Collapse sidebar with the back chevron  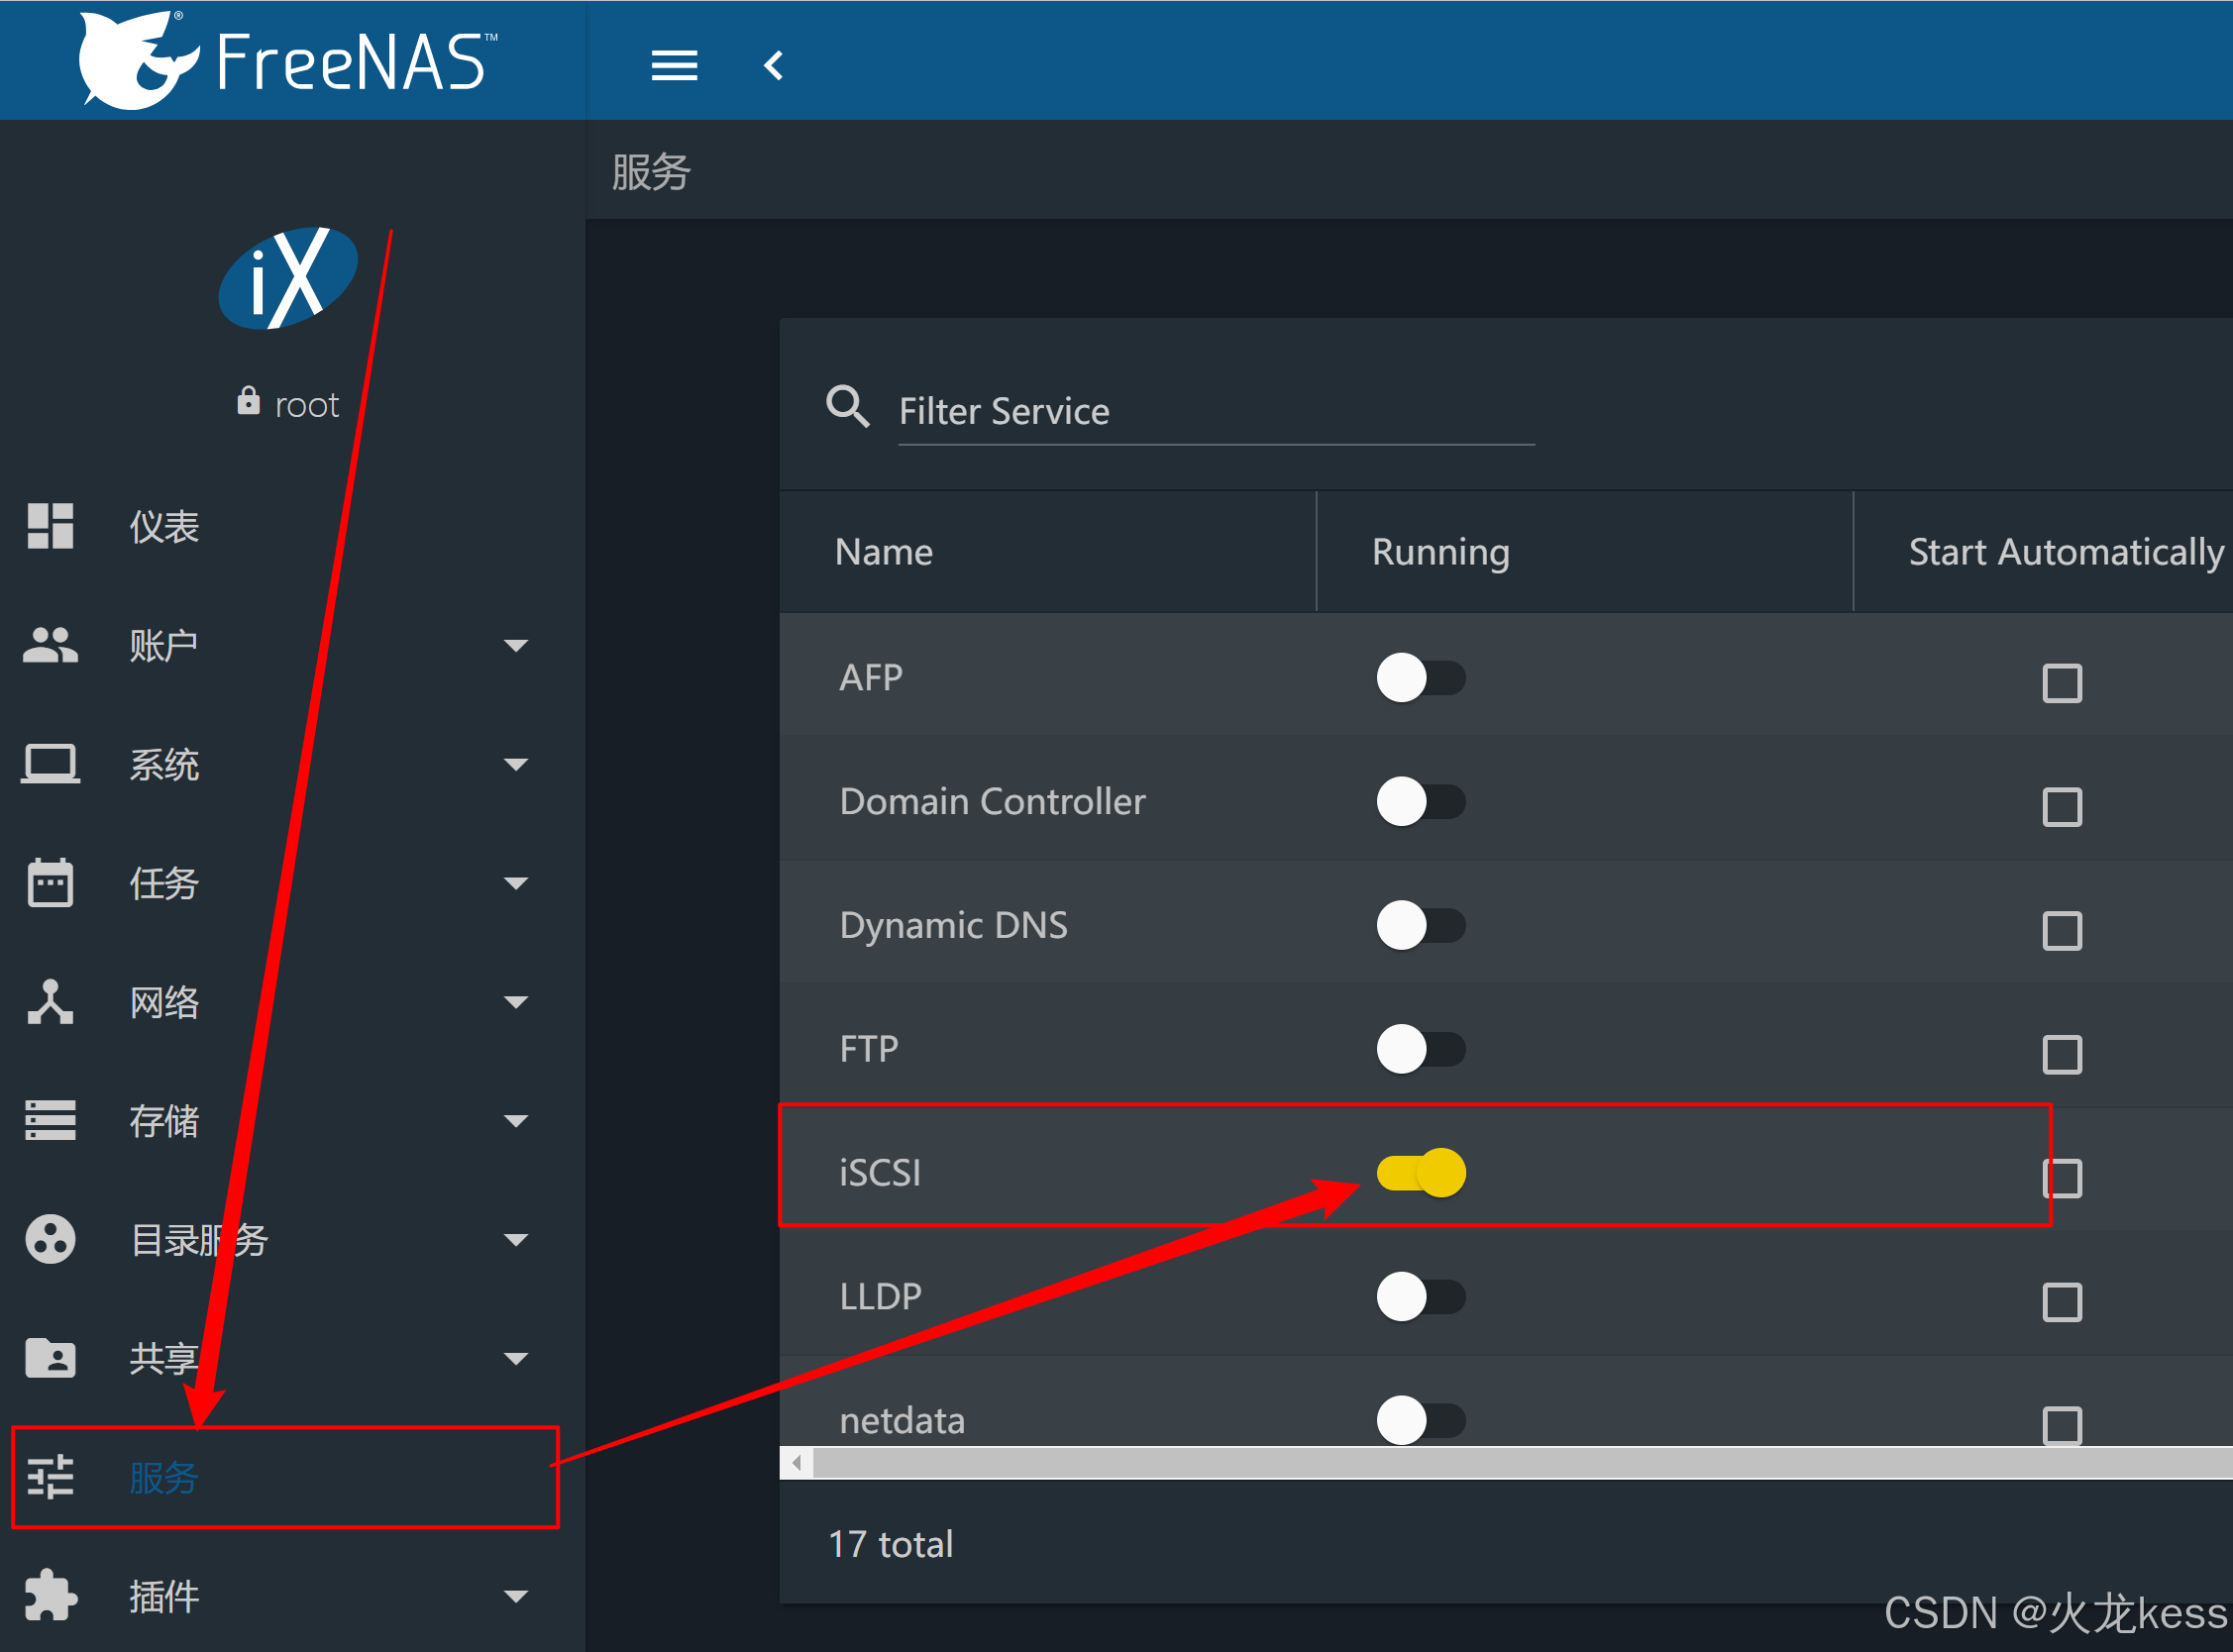(773, 66)
